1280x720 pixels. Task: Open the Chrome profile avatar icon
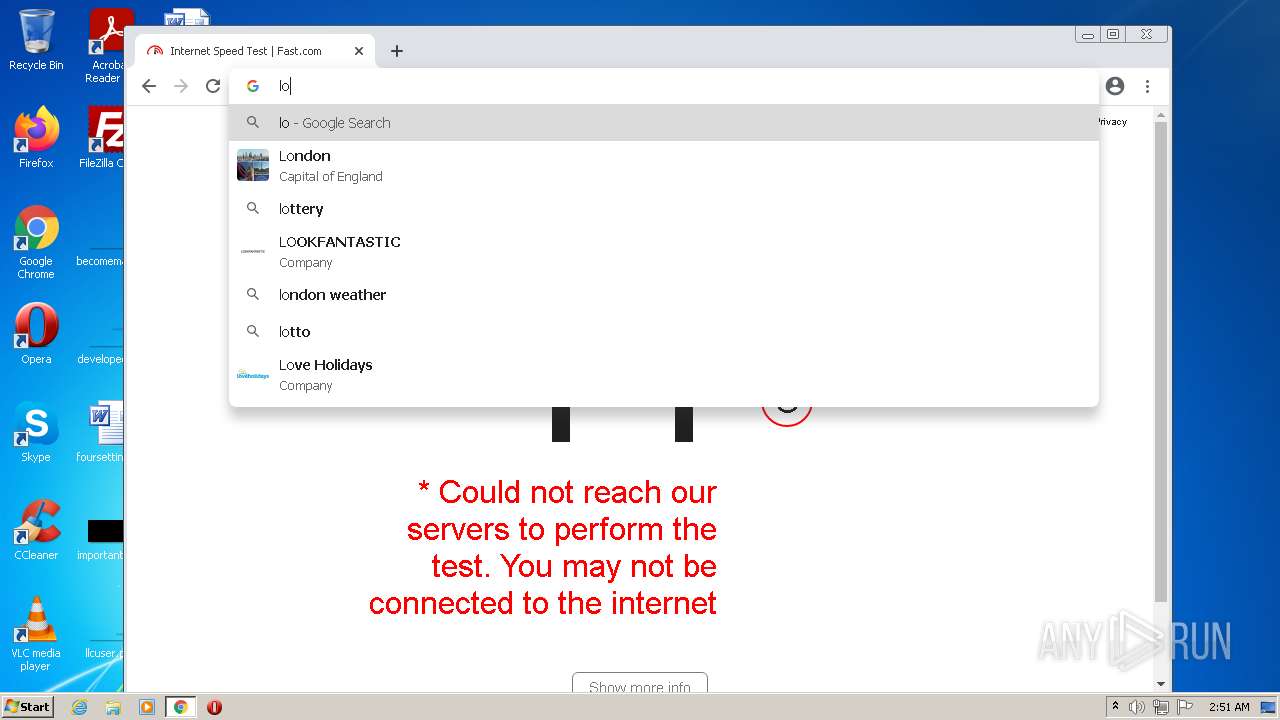(1115, 86)
